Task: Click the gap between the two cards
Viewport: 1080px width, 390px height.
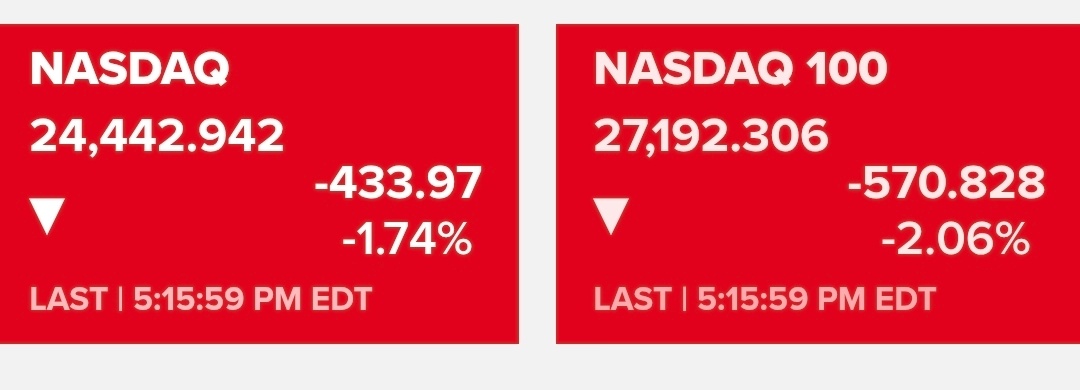Action: 537,183
